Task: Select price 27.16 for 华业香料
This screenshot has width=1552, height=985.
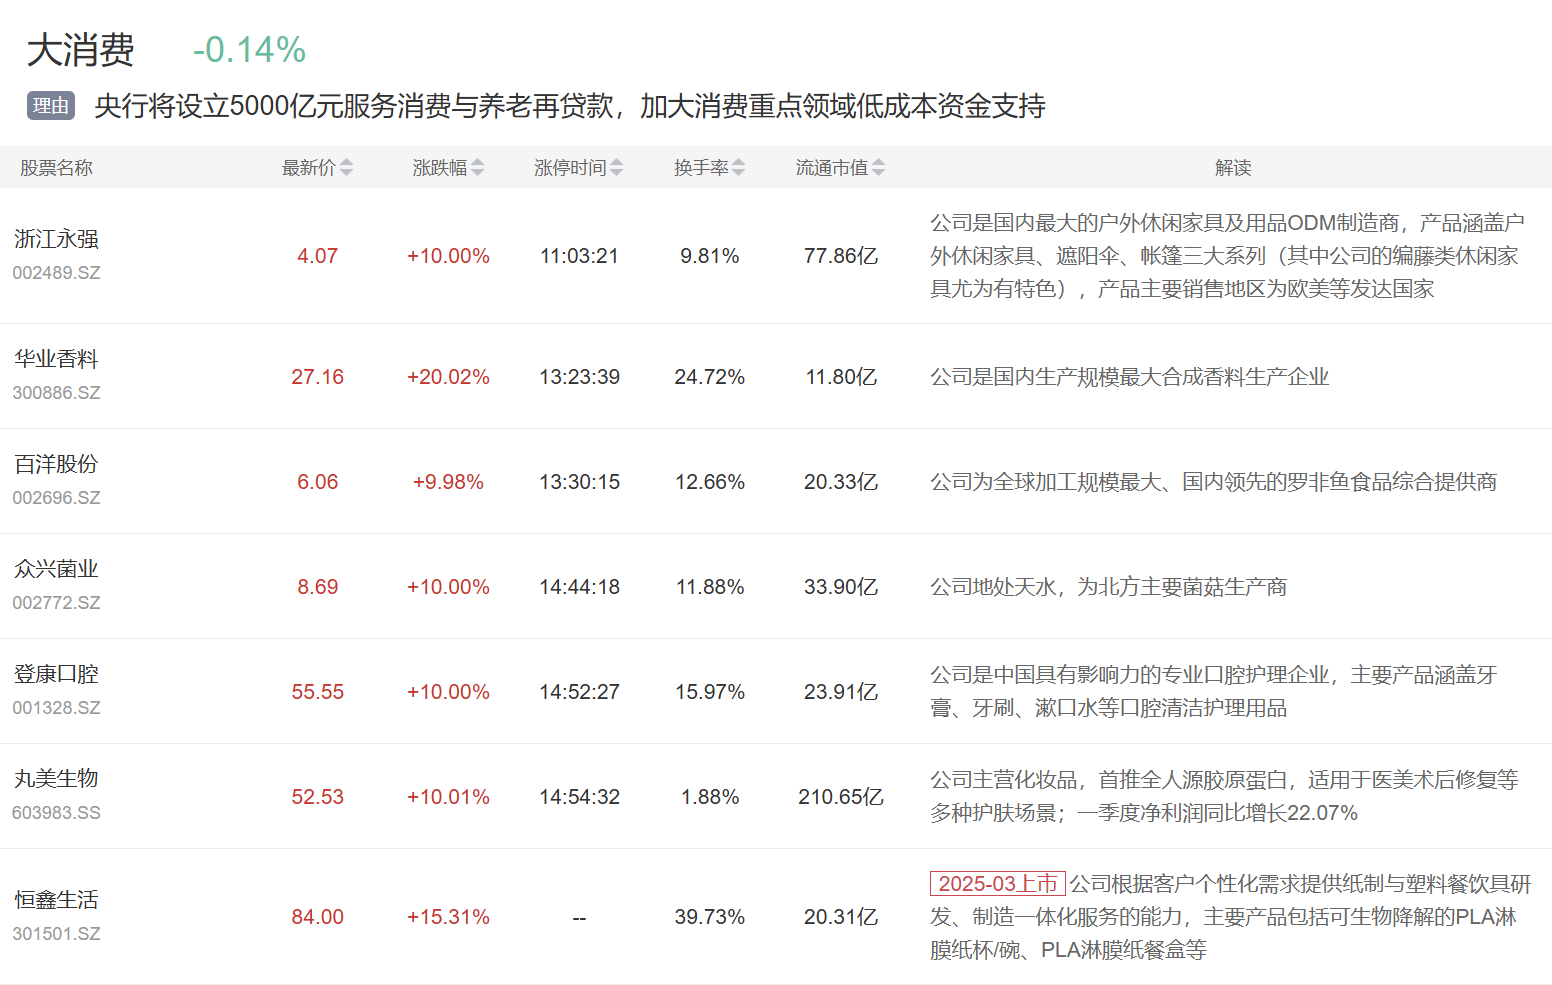Action: point(317,377)
